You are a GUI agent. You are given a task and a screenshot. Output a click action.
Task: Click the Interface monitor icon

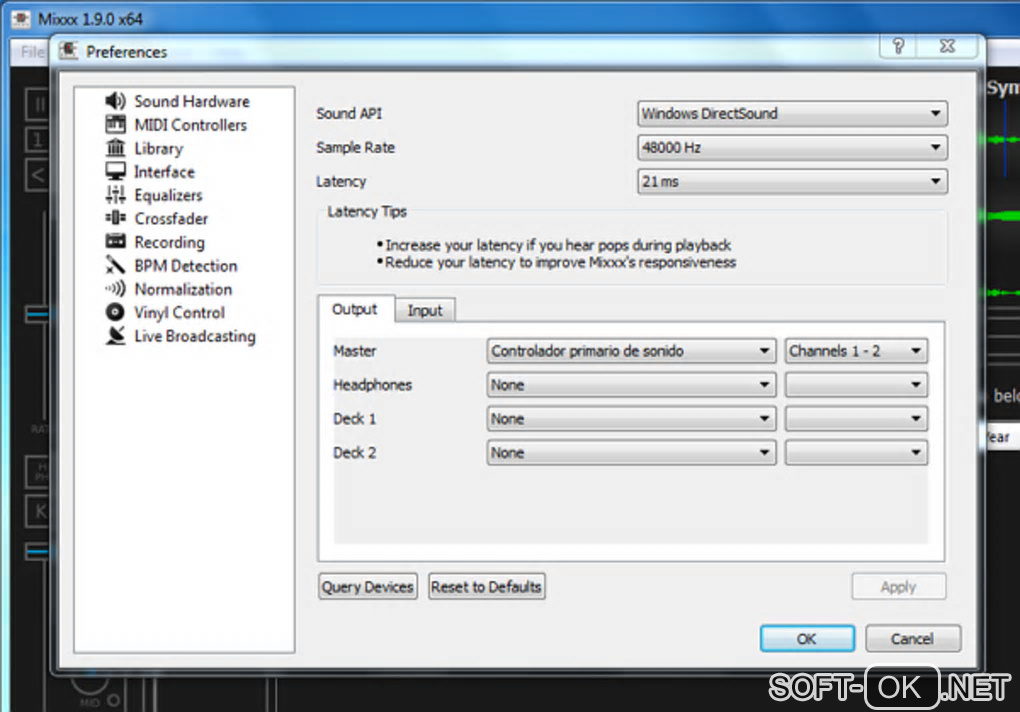(115, 171)
